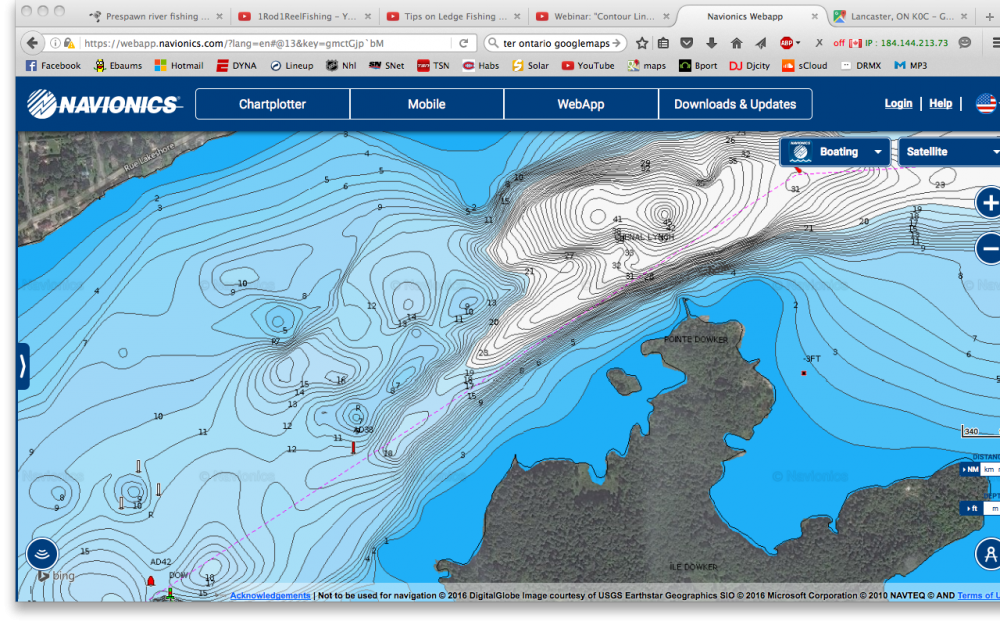1000x625 pixels.
Task: Open DRMX bookmark
Action: point(861,65)
